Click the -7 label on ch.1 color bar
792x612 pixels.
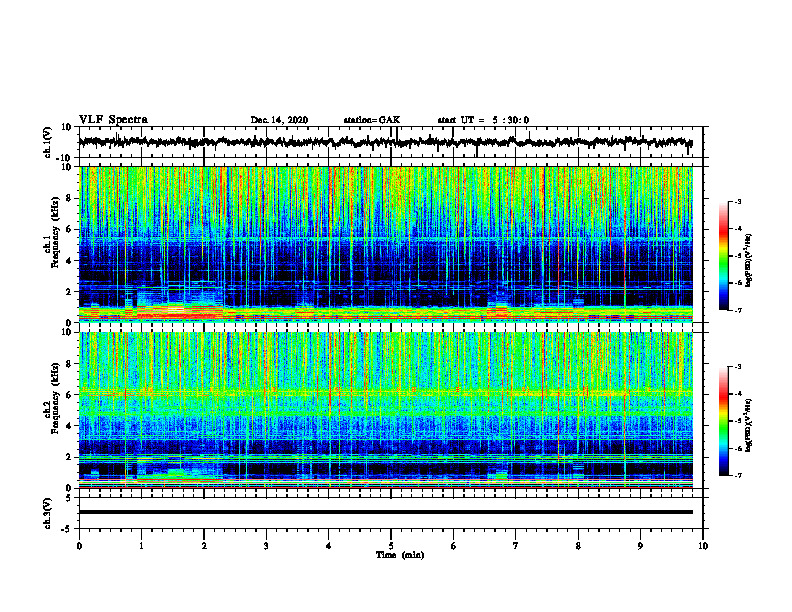[x=738, y=310]
